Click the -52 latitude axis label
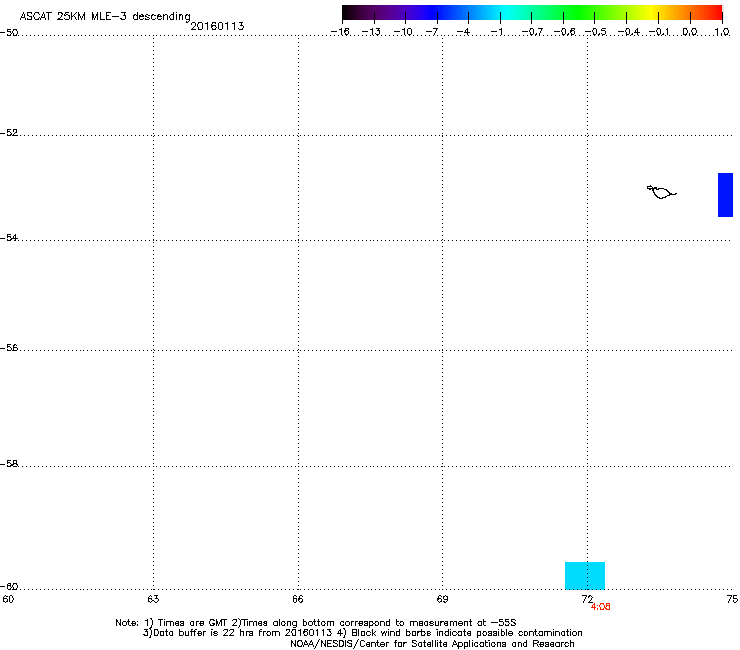This screenshot has width=740, height=650. [9, 133]
